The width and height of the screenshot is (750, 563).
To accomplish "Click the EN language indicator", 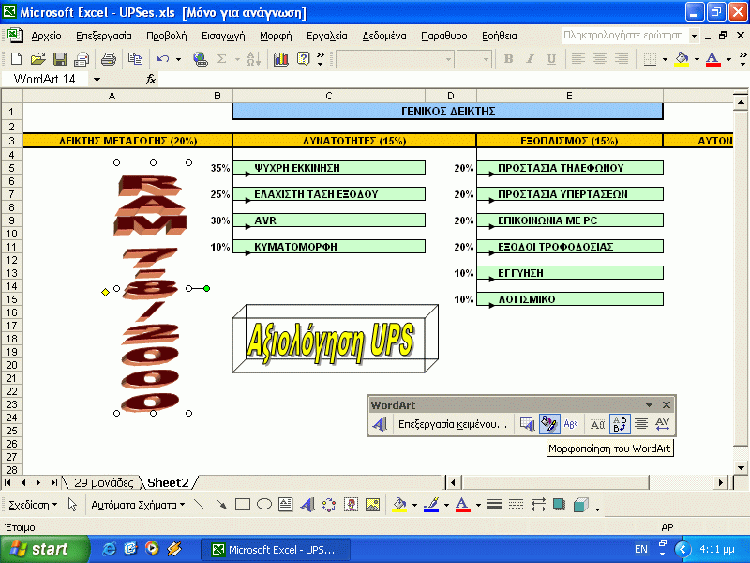I will tap(641, 549).
